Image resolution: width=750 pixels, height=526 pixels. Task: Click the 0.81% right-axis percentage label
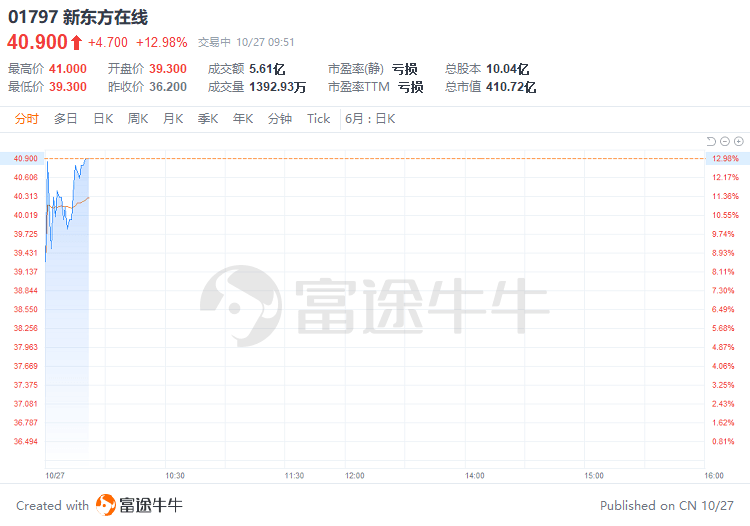point(723,441)
